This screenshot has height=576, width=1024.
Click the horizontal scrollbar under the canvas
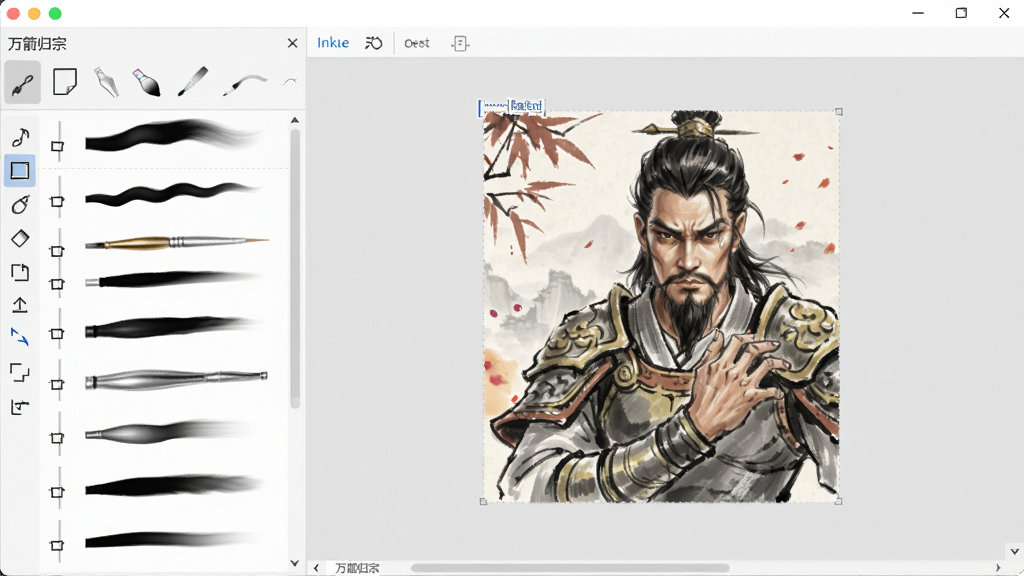point(569,568)
